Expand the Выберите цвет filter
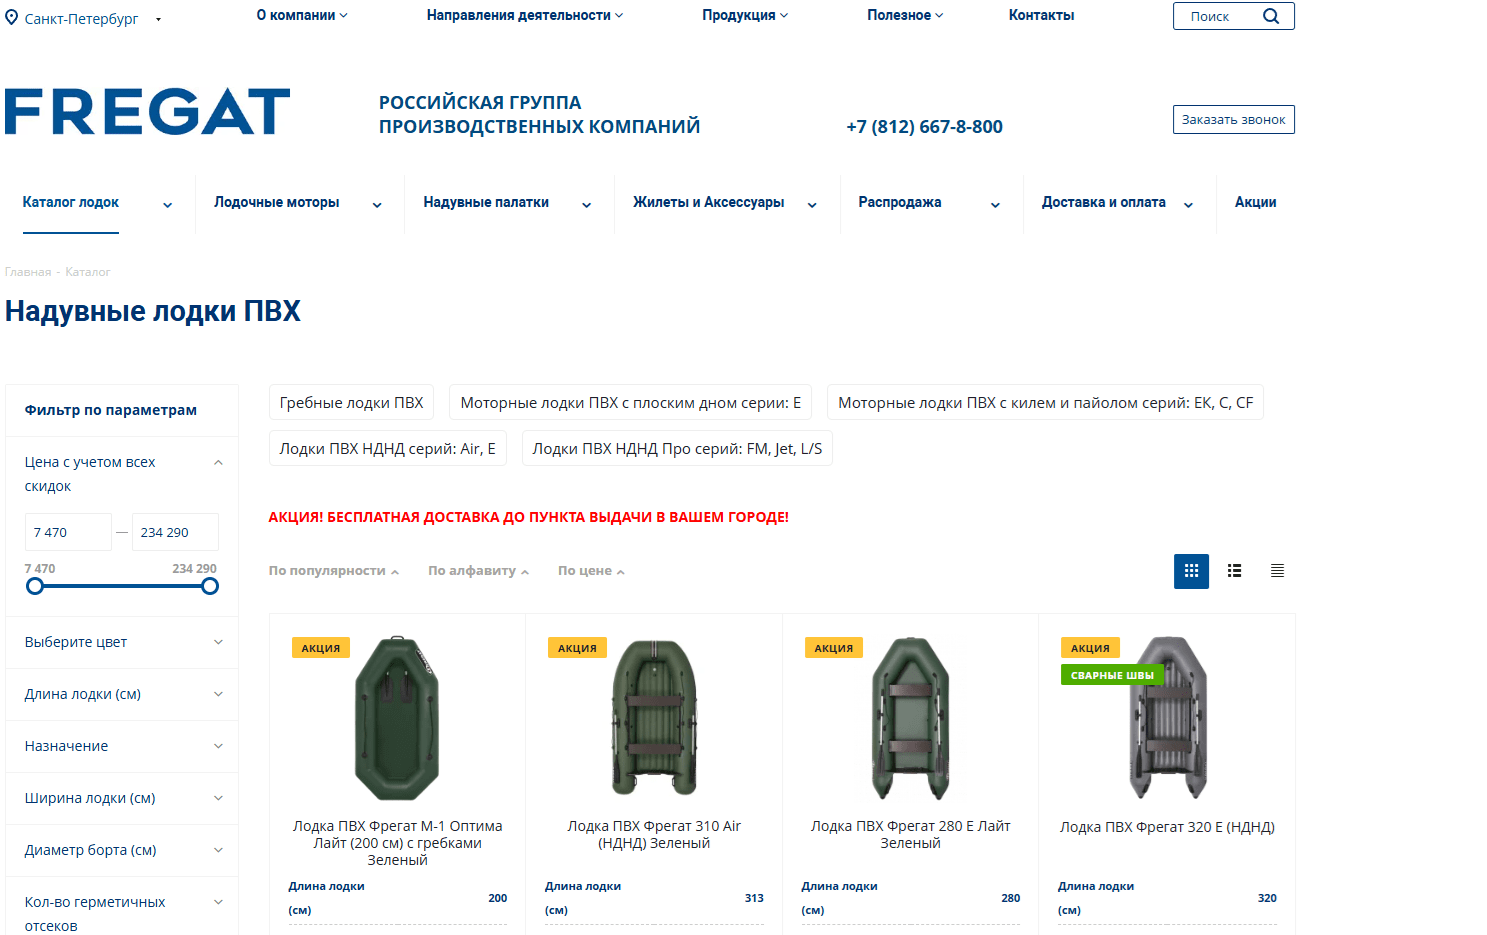 (x=122, y=642)
